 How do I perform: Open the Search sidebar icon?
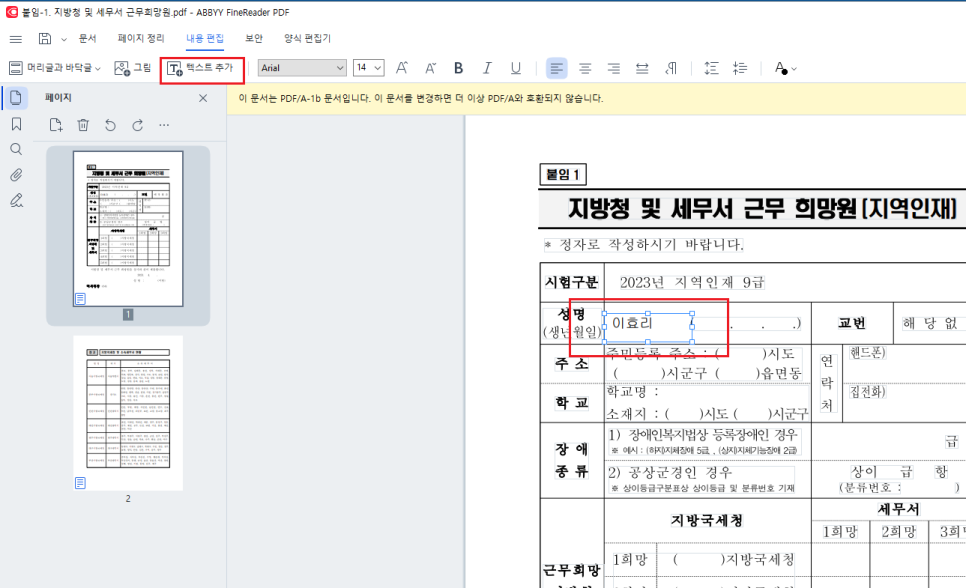click(16, 149)
